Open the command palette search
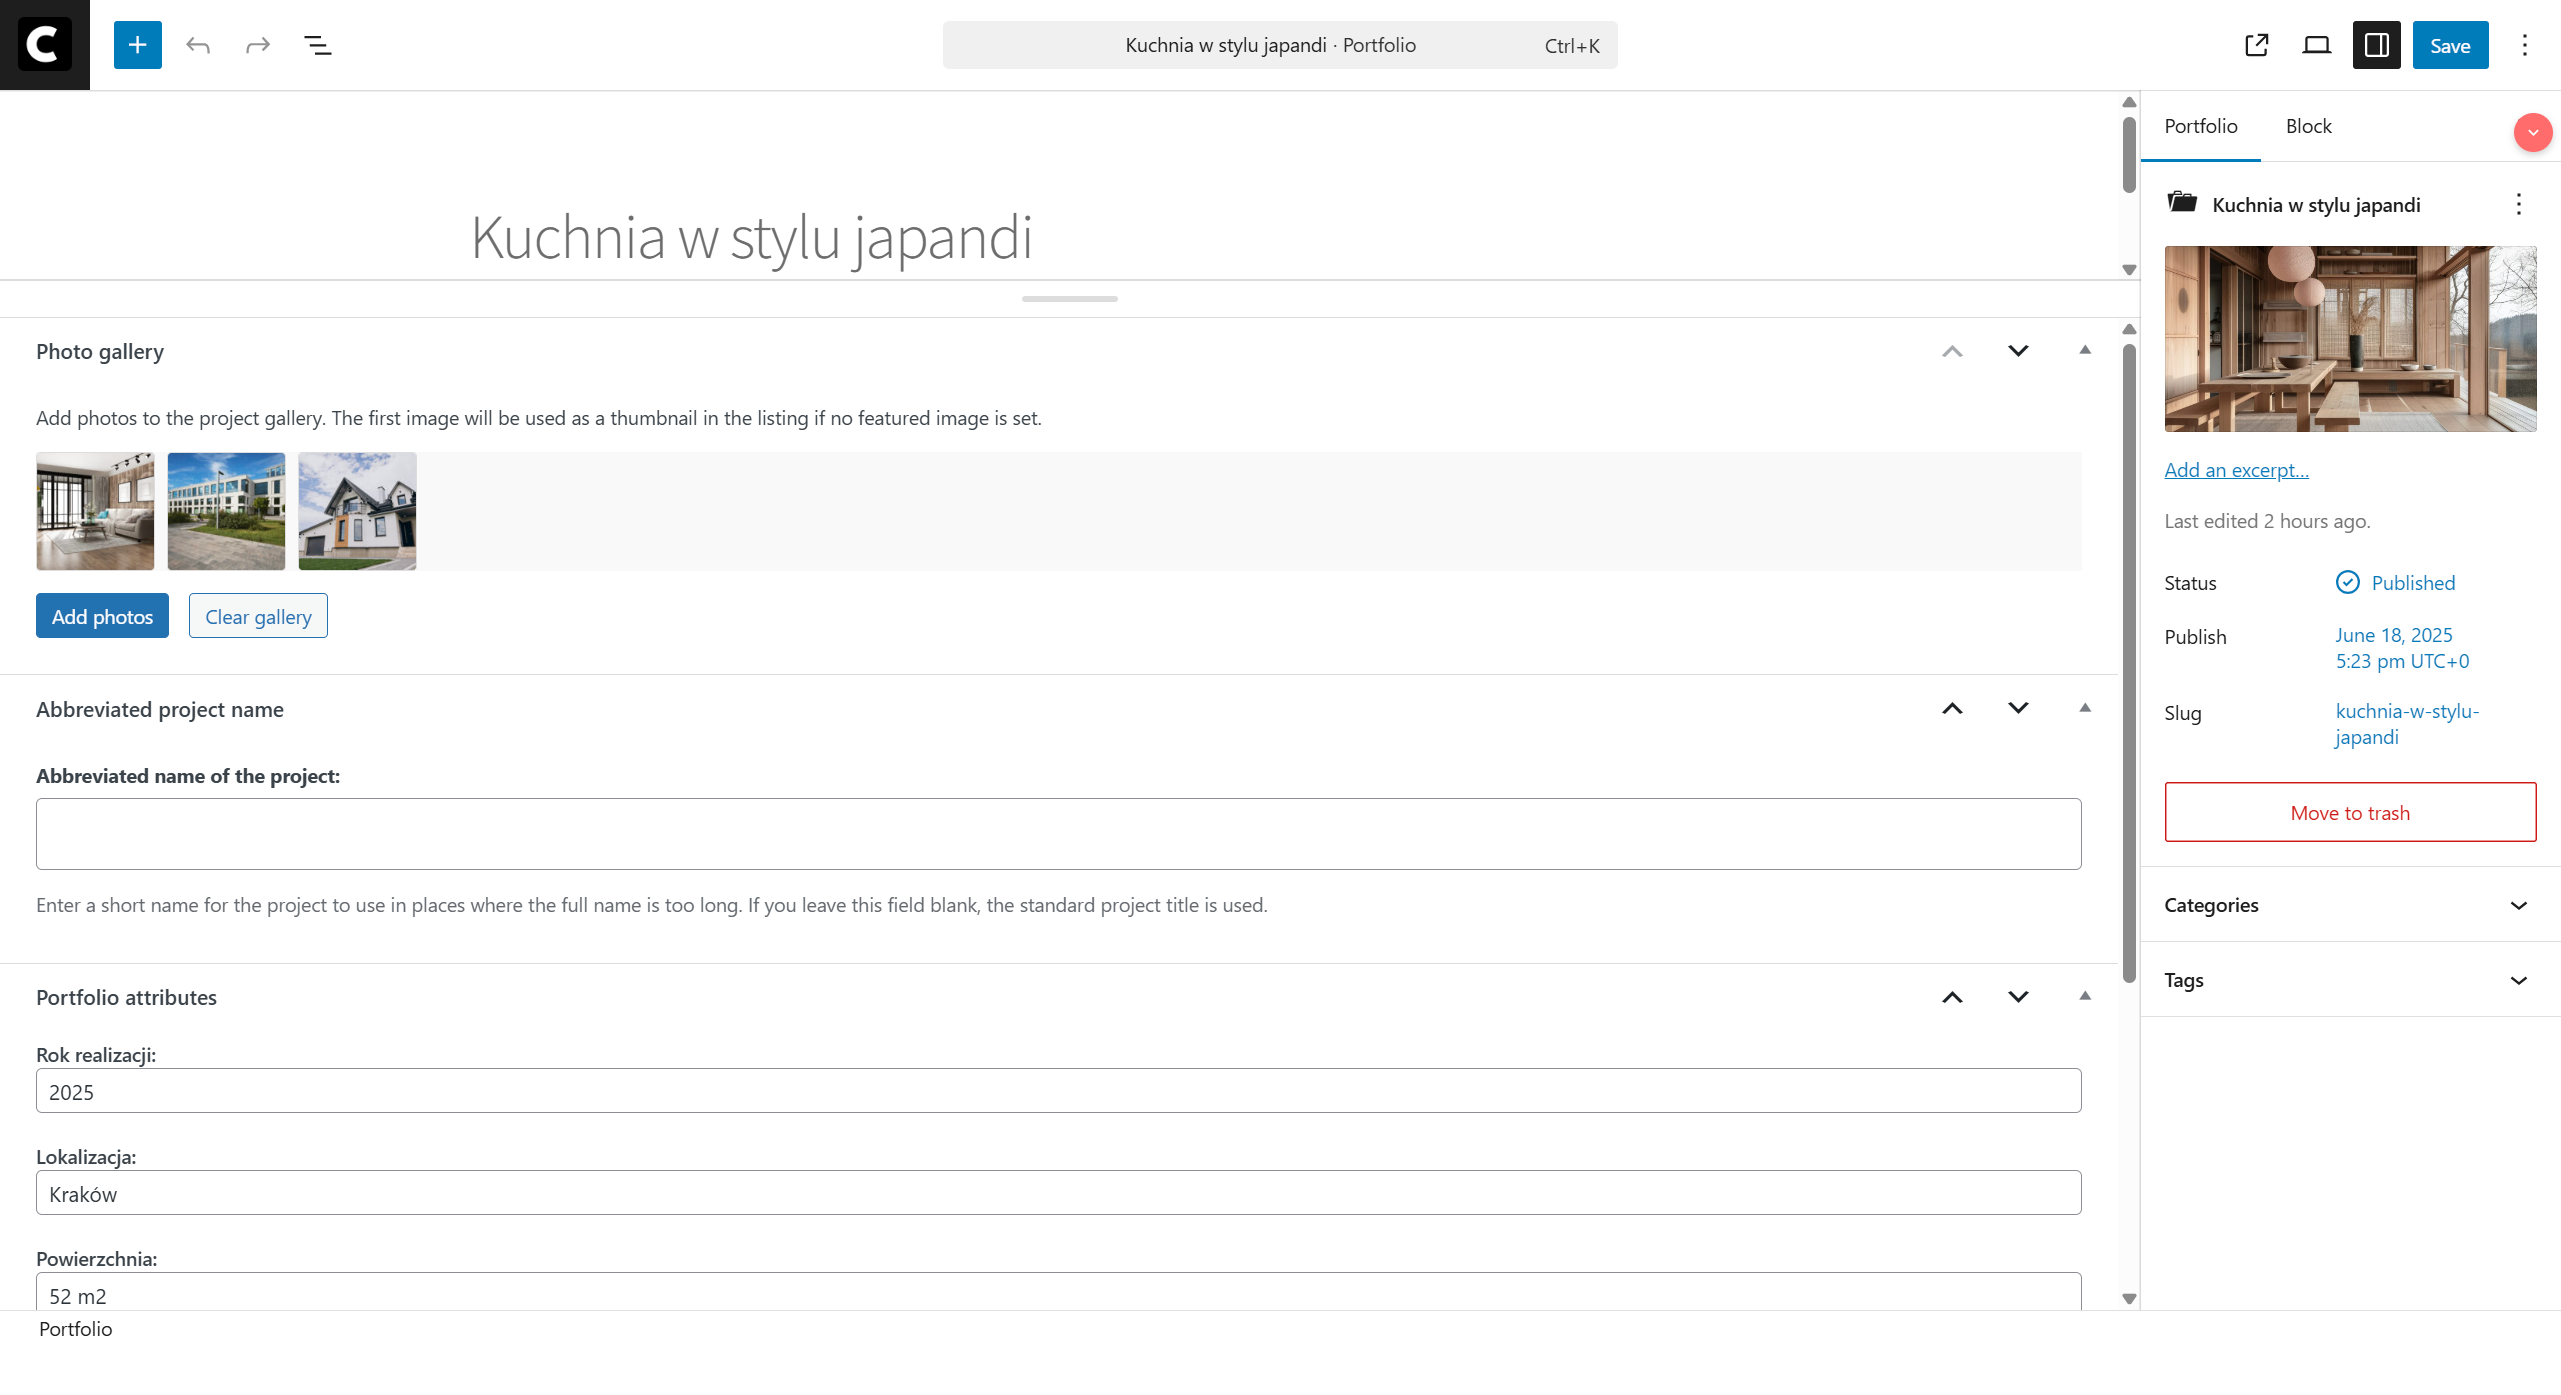Screen dimensions: 2561x1395 coord(1279,45)
